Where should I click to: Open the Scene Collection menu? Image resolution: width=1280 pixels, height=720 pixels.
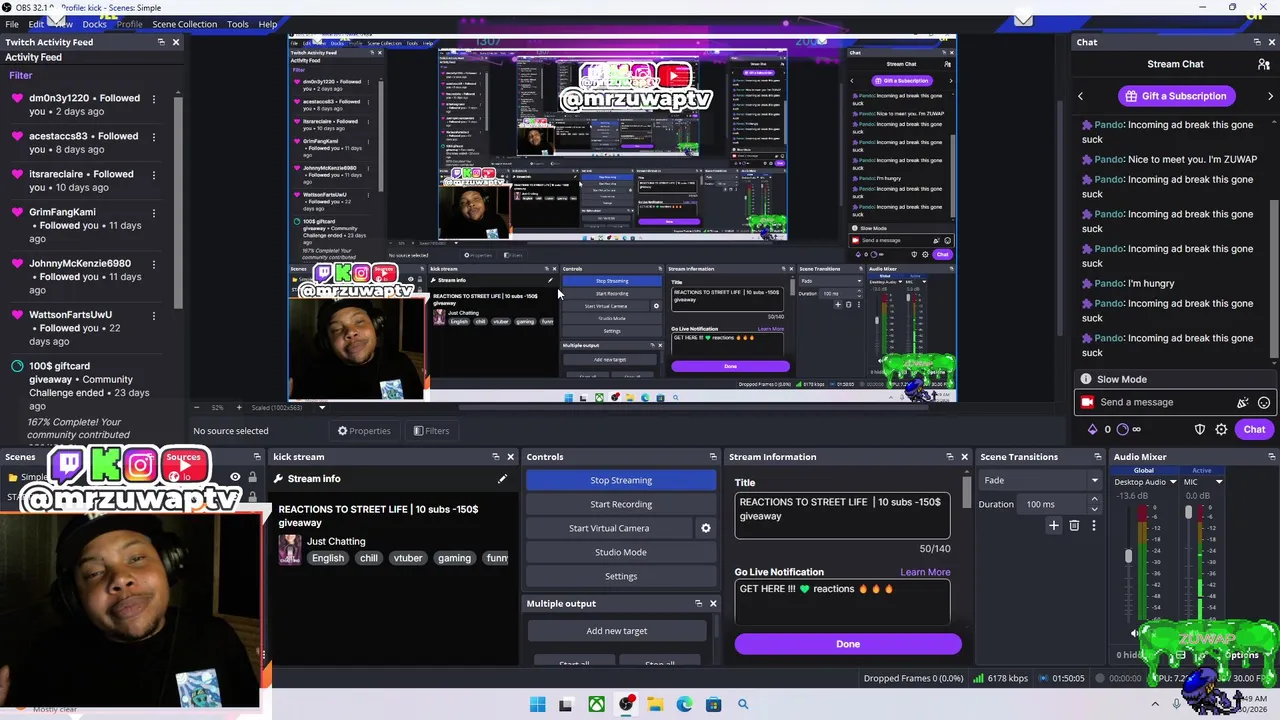point(184,24)
